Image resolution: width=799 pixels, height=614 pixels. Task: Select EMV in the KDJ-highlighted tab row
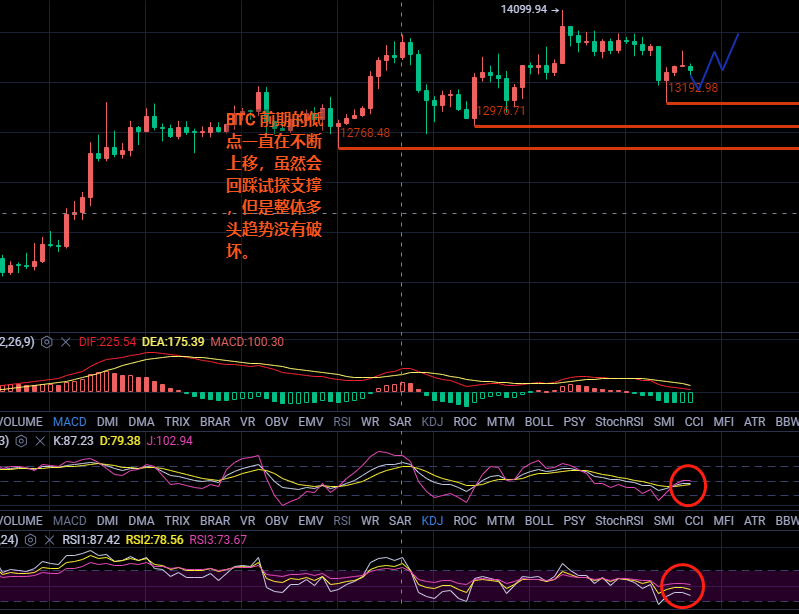click(x=311, y=521)
